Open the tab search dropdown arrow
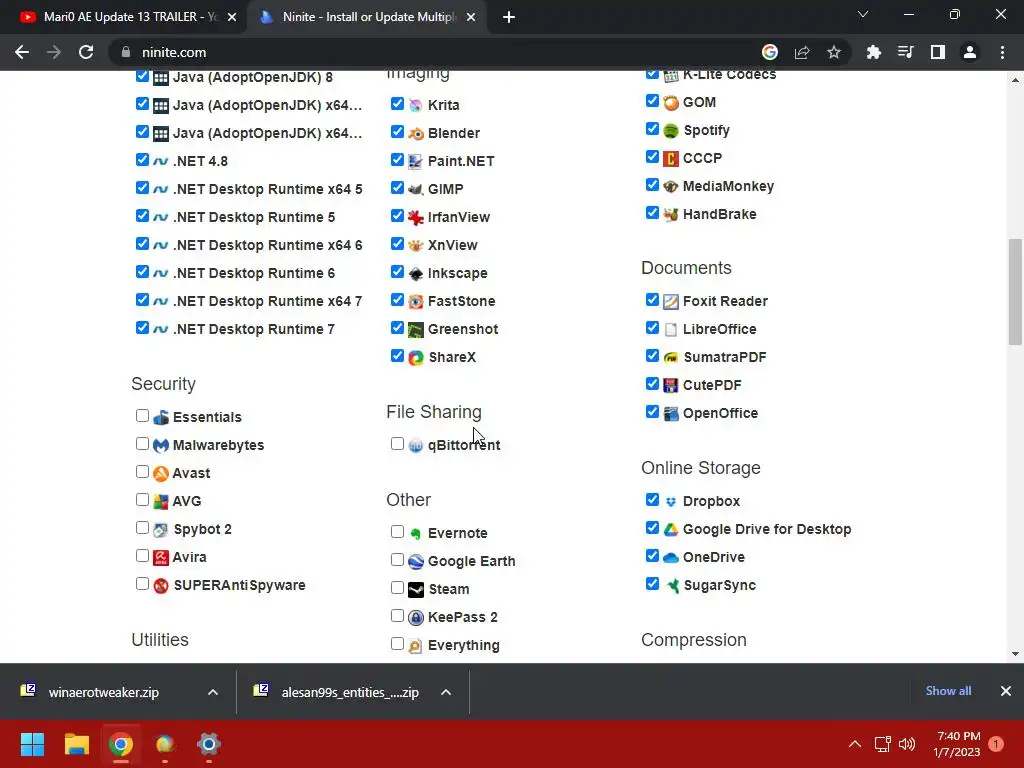 coord(863,14)
